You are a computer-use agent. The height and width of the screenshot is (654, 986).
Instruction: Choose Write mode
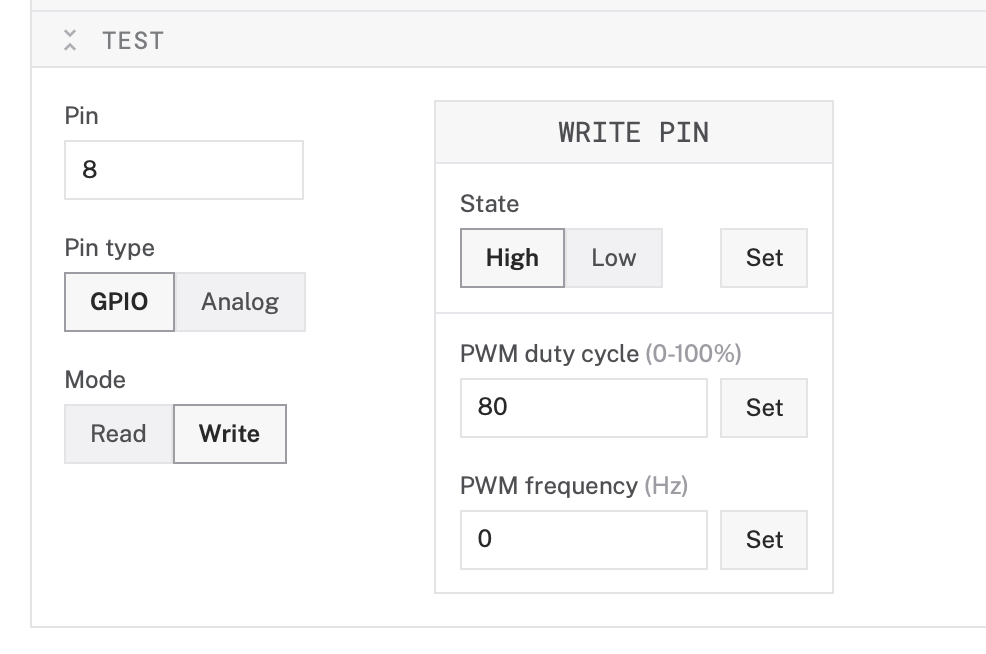point(229,434)
